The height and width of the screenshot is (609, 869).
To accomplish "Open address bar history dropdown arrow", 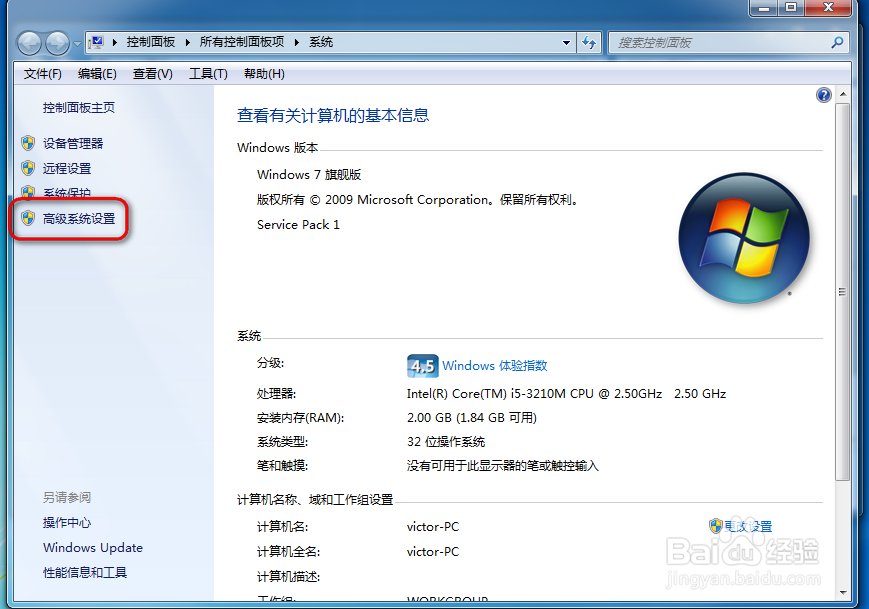I will coord(566,43).
